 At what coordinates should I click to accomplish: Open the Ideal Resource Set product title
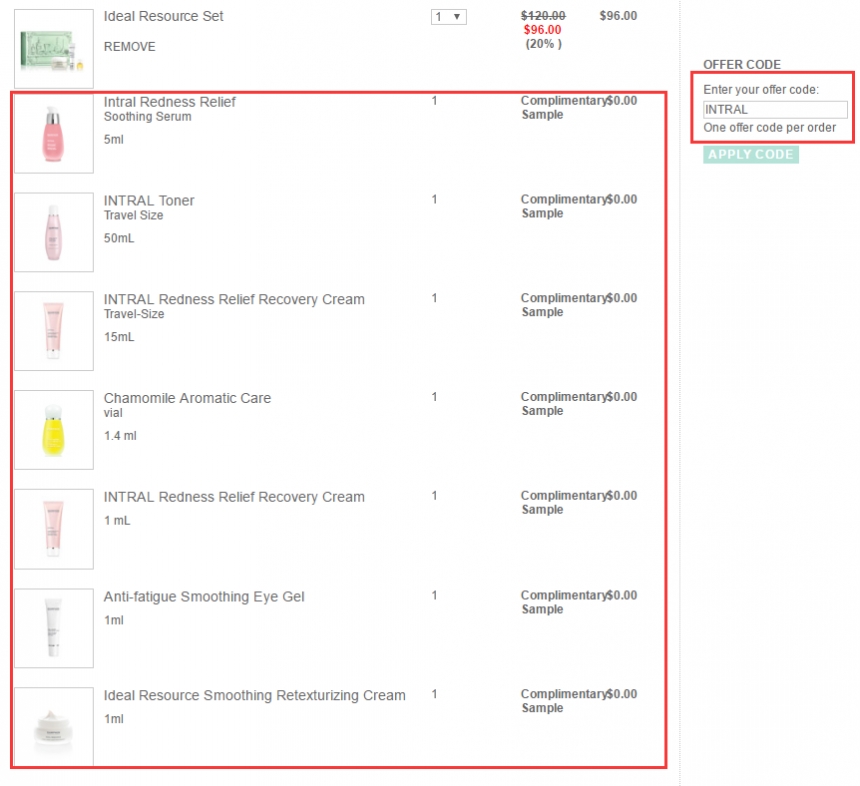(163, 16)
